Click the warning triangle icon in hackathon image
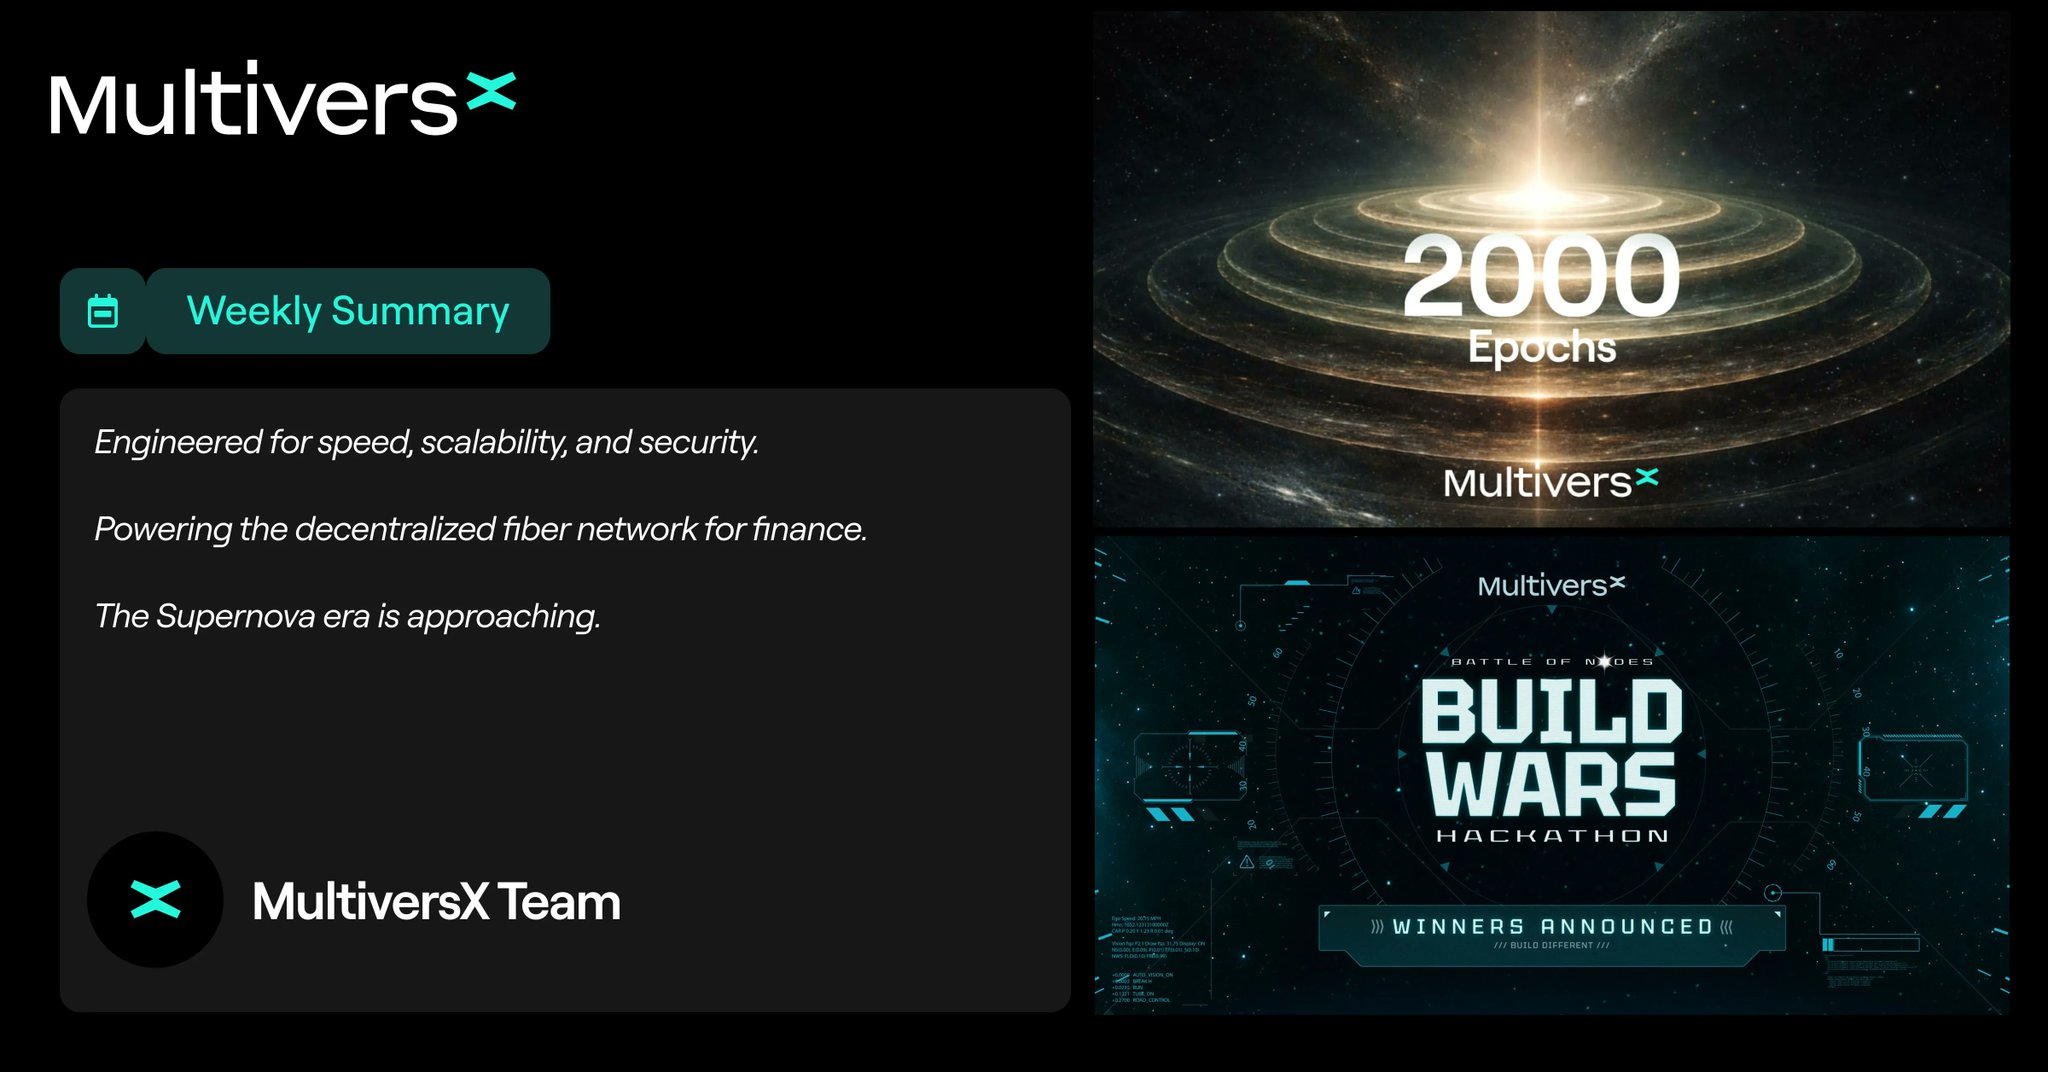Screen dimensions: 2048x1072 pyautogui.click(x=1247, y=861)
